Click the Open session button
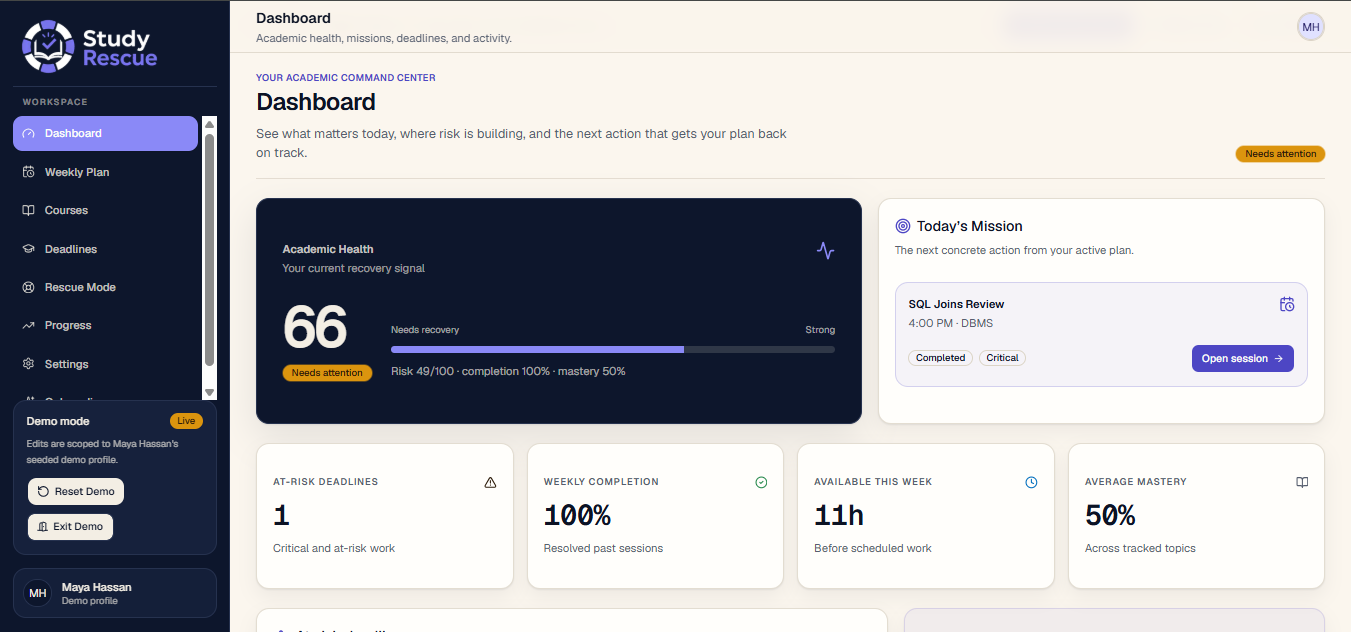The image size is (1351, 632). (x=1242, y=358)
